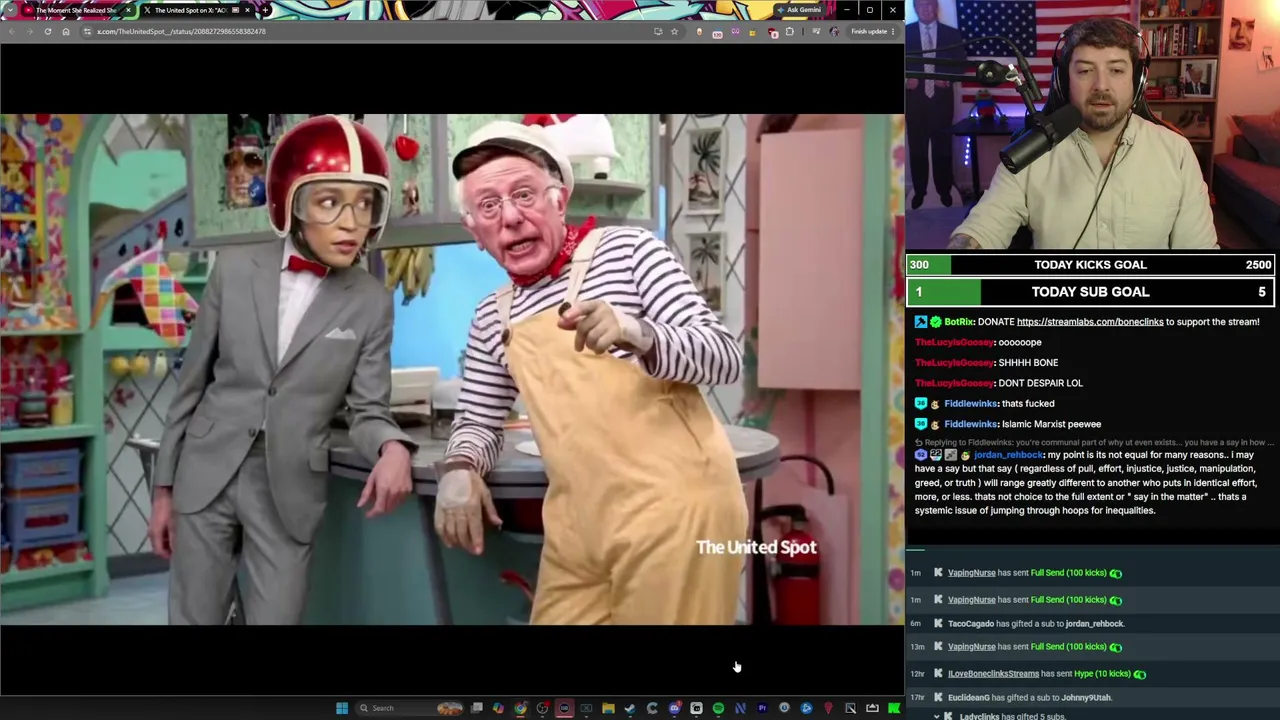Click kicks icon beside ILoveBoneclinksStreams' Hype
Viewport: 1280px width, 720px height.
[1139, 674]
